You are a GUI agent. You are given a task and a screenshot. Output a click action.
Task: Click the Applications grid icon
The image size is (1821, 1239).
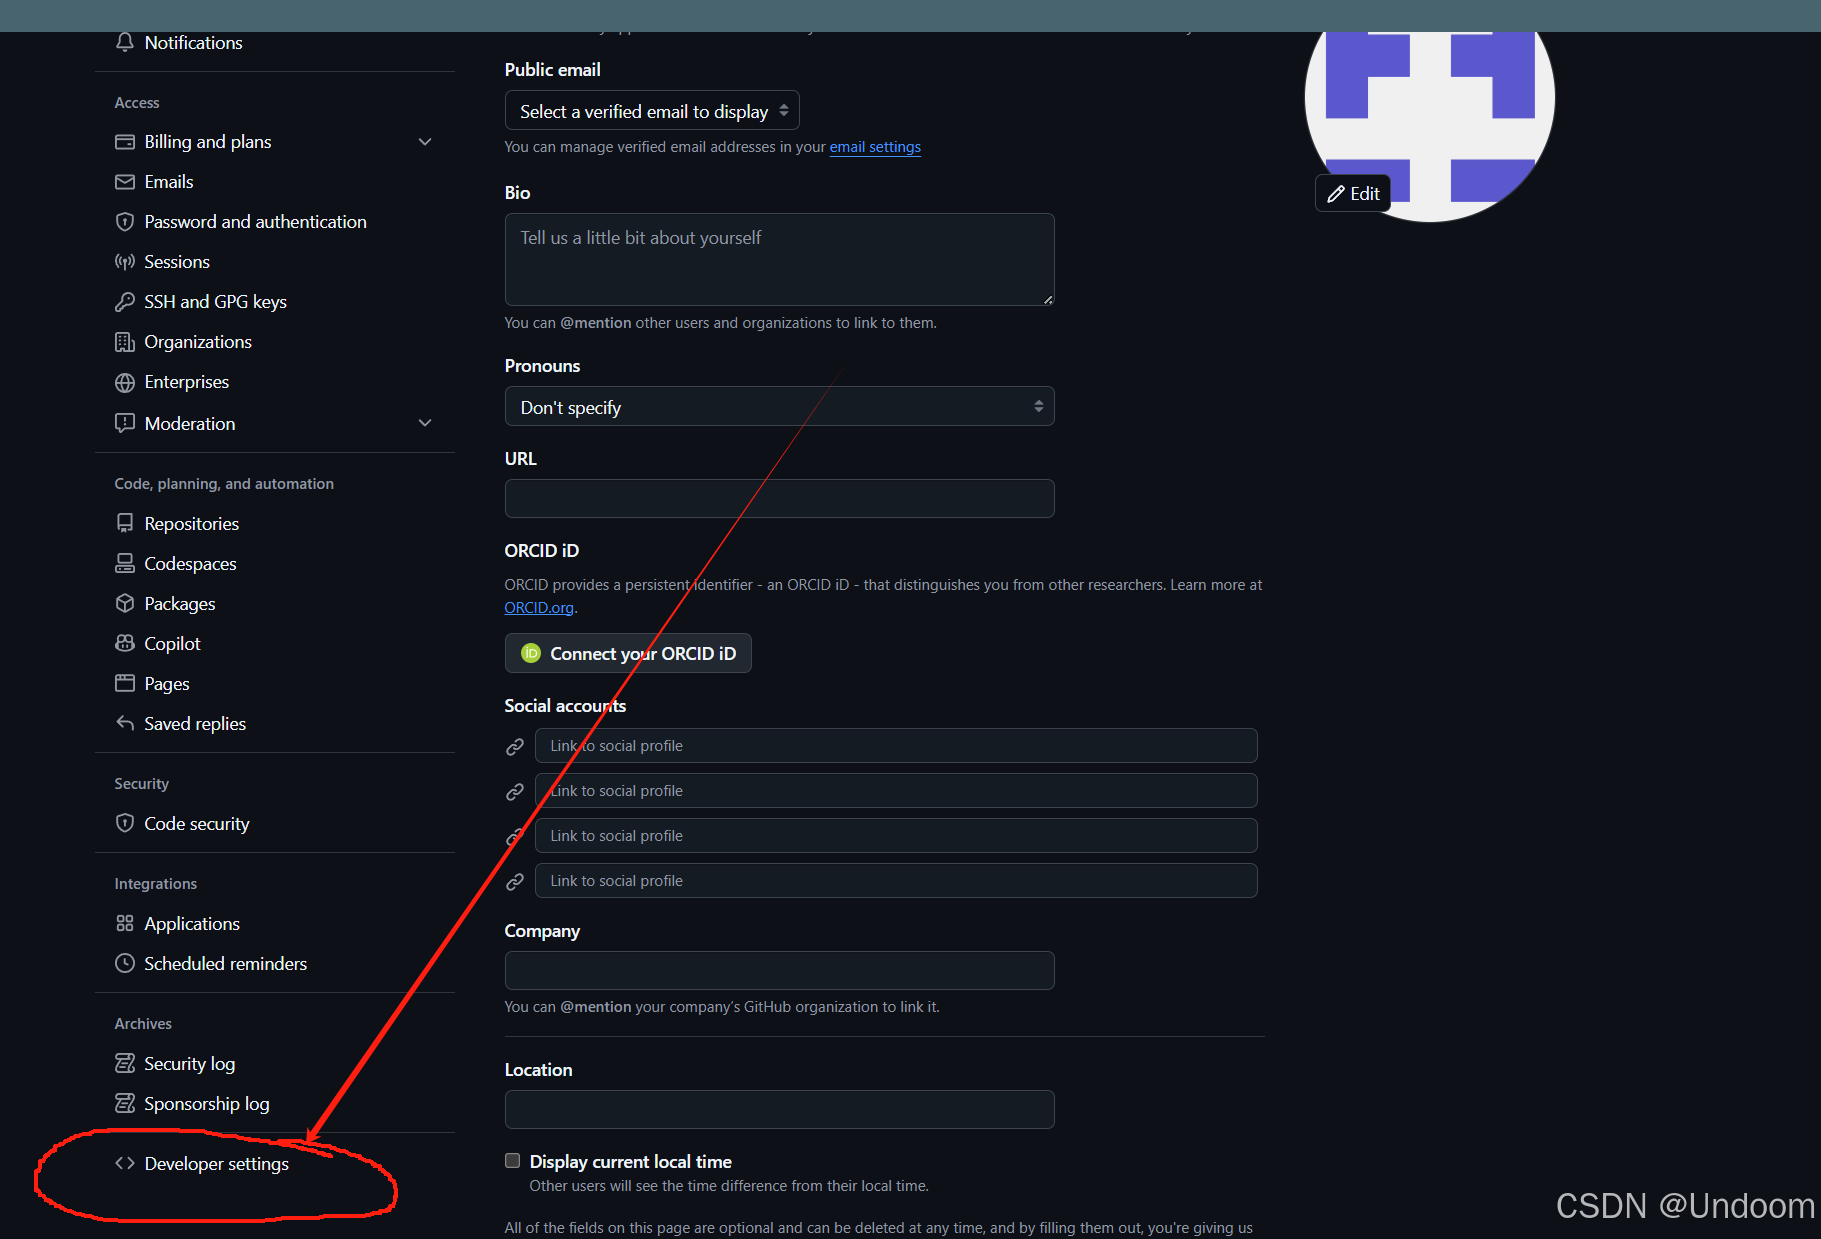[x=124, y=923]
